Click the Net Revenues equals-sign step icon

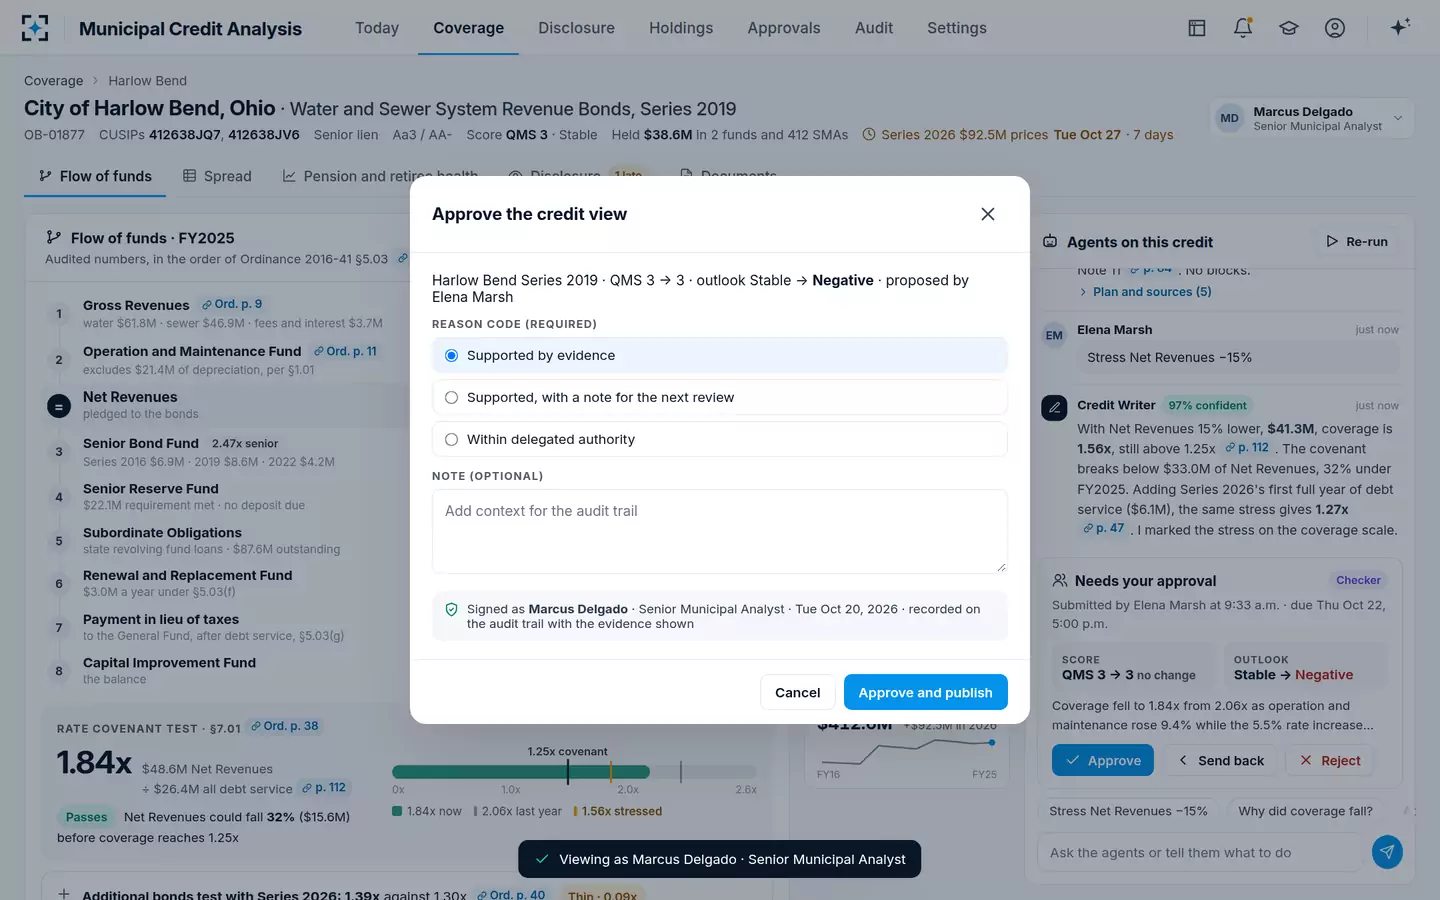point(59,406)
